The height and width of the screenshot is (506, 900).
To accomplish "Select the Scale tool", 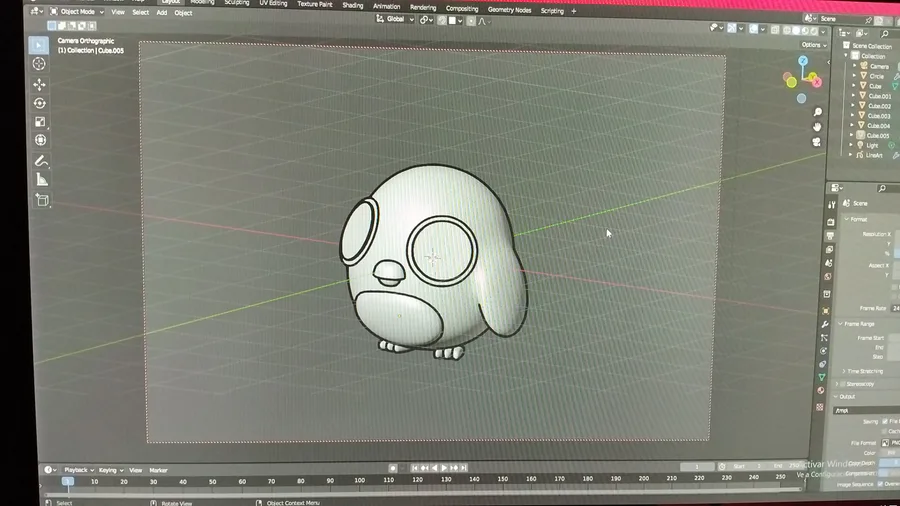I will point(40,122).
